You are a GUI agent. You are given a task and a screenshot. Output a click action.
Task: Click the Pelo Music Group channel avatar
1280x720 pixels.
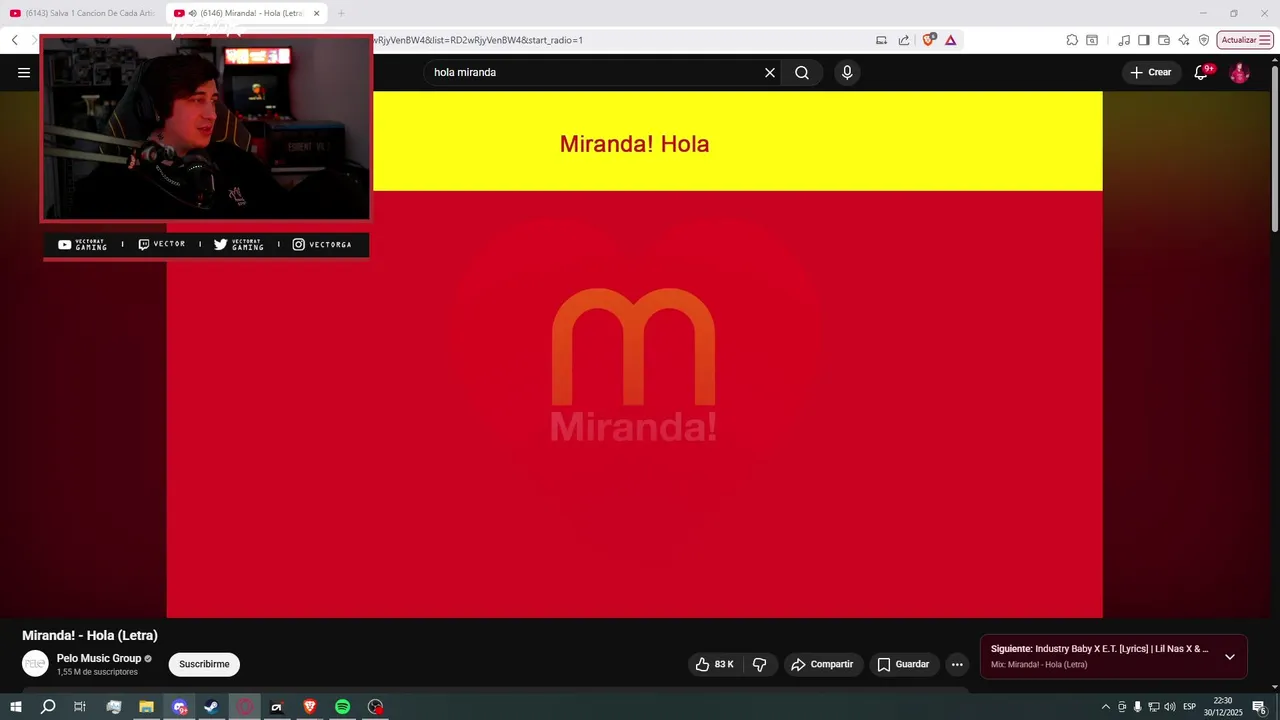pyautogui.click(x=35, y=664)
